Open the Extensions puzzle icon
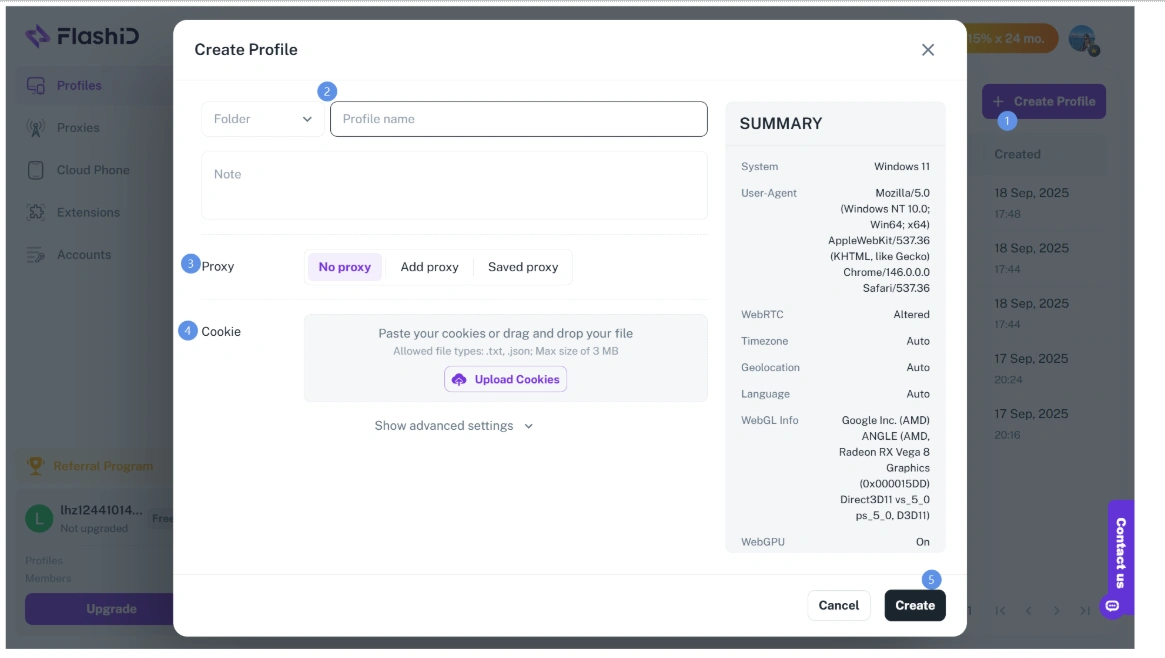Viewport: 1165px width, 658px height. pos(36,212)
